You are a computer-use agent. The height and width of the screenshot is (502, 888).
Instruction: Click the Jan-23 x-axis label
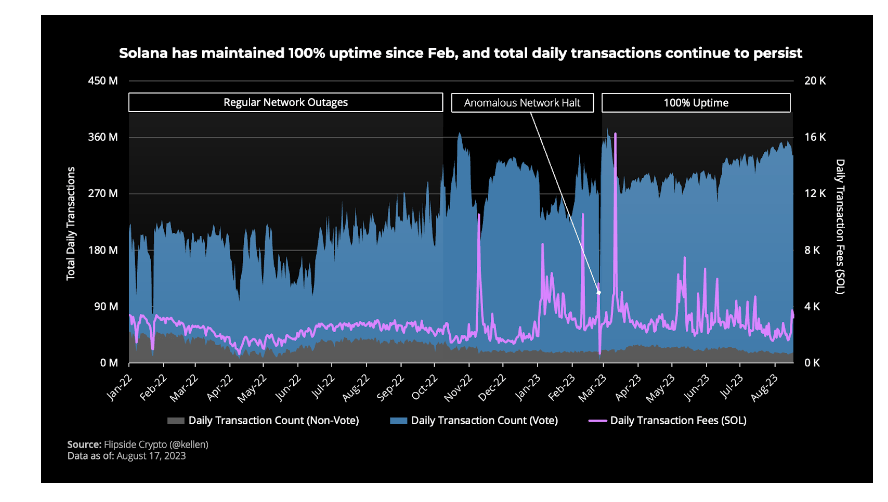point(528,387)
